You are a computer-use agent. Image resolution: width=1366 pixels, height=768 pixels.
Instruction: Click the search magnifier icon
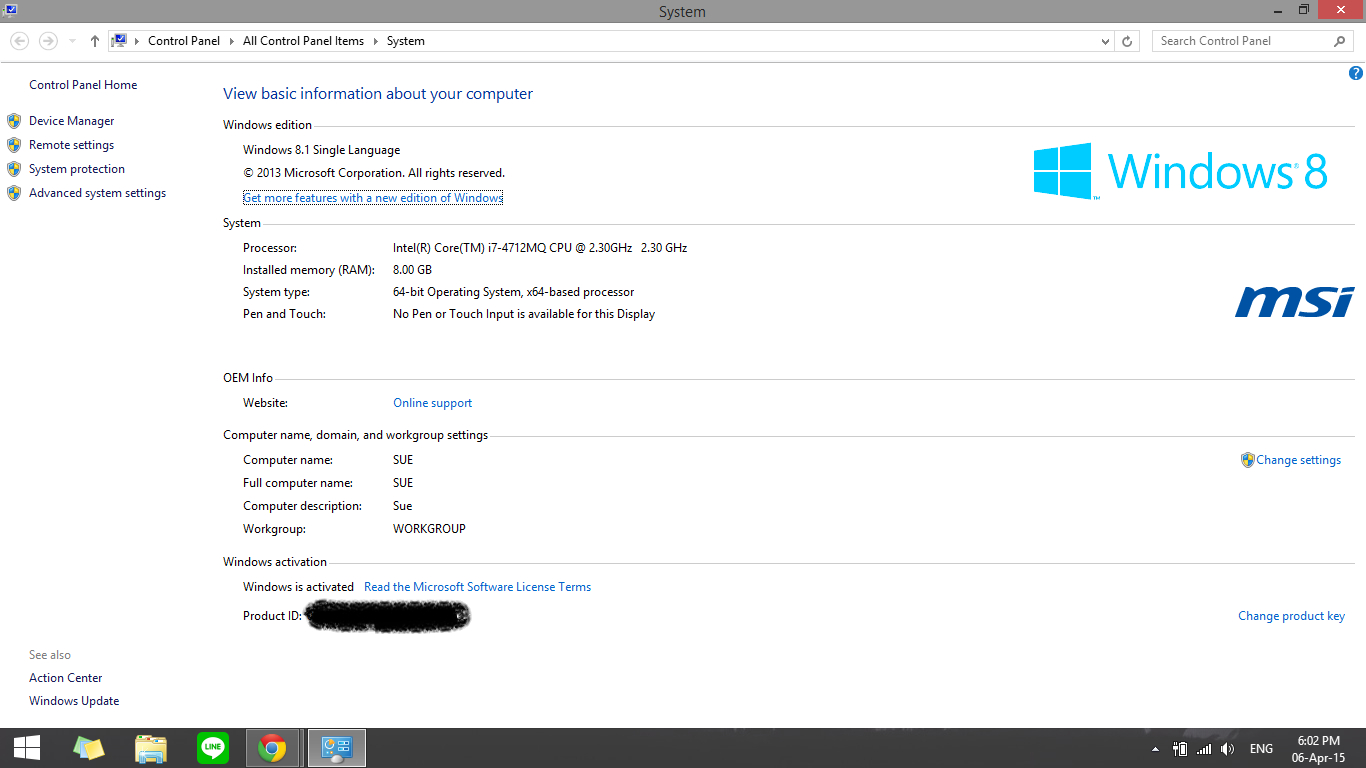click(1340, 41)
